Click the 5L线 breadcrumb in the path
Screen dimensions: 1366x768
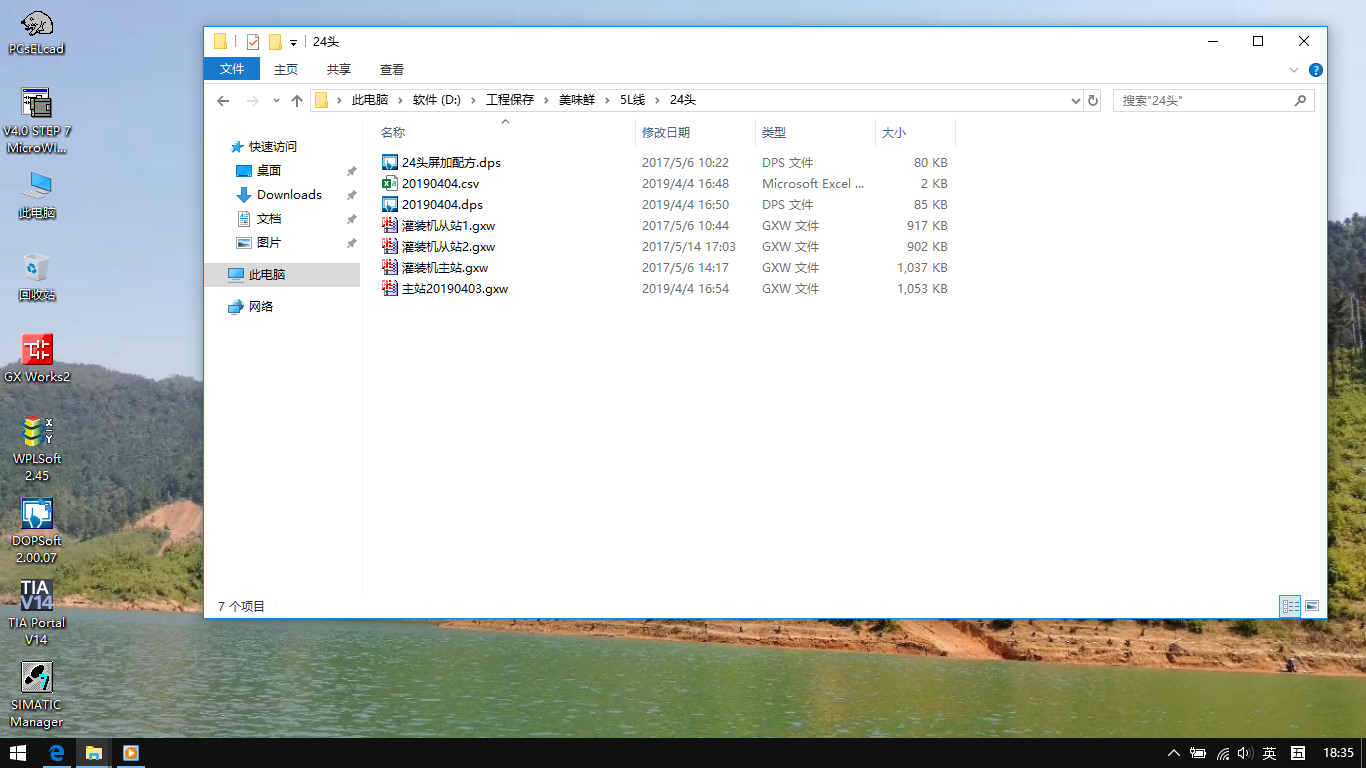point(632,100)
